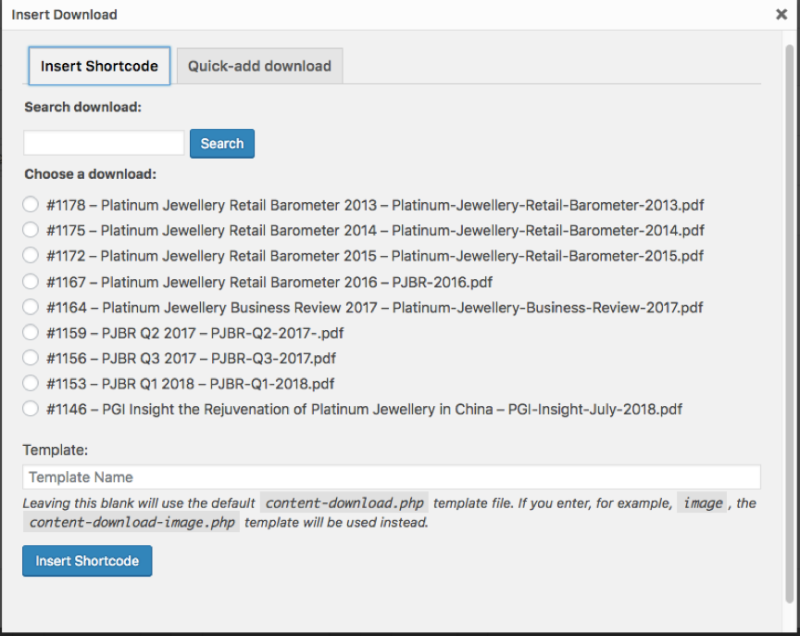Choose download #1175 Retail Barometer 2014

[x=30, y=230]
